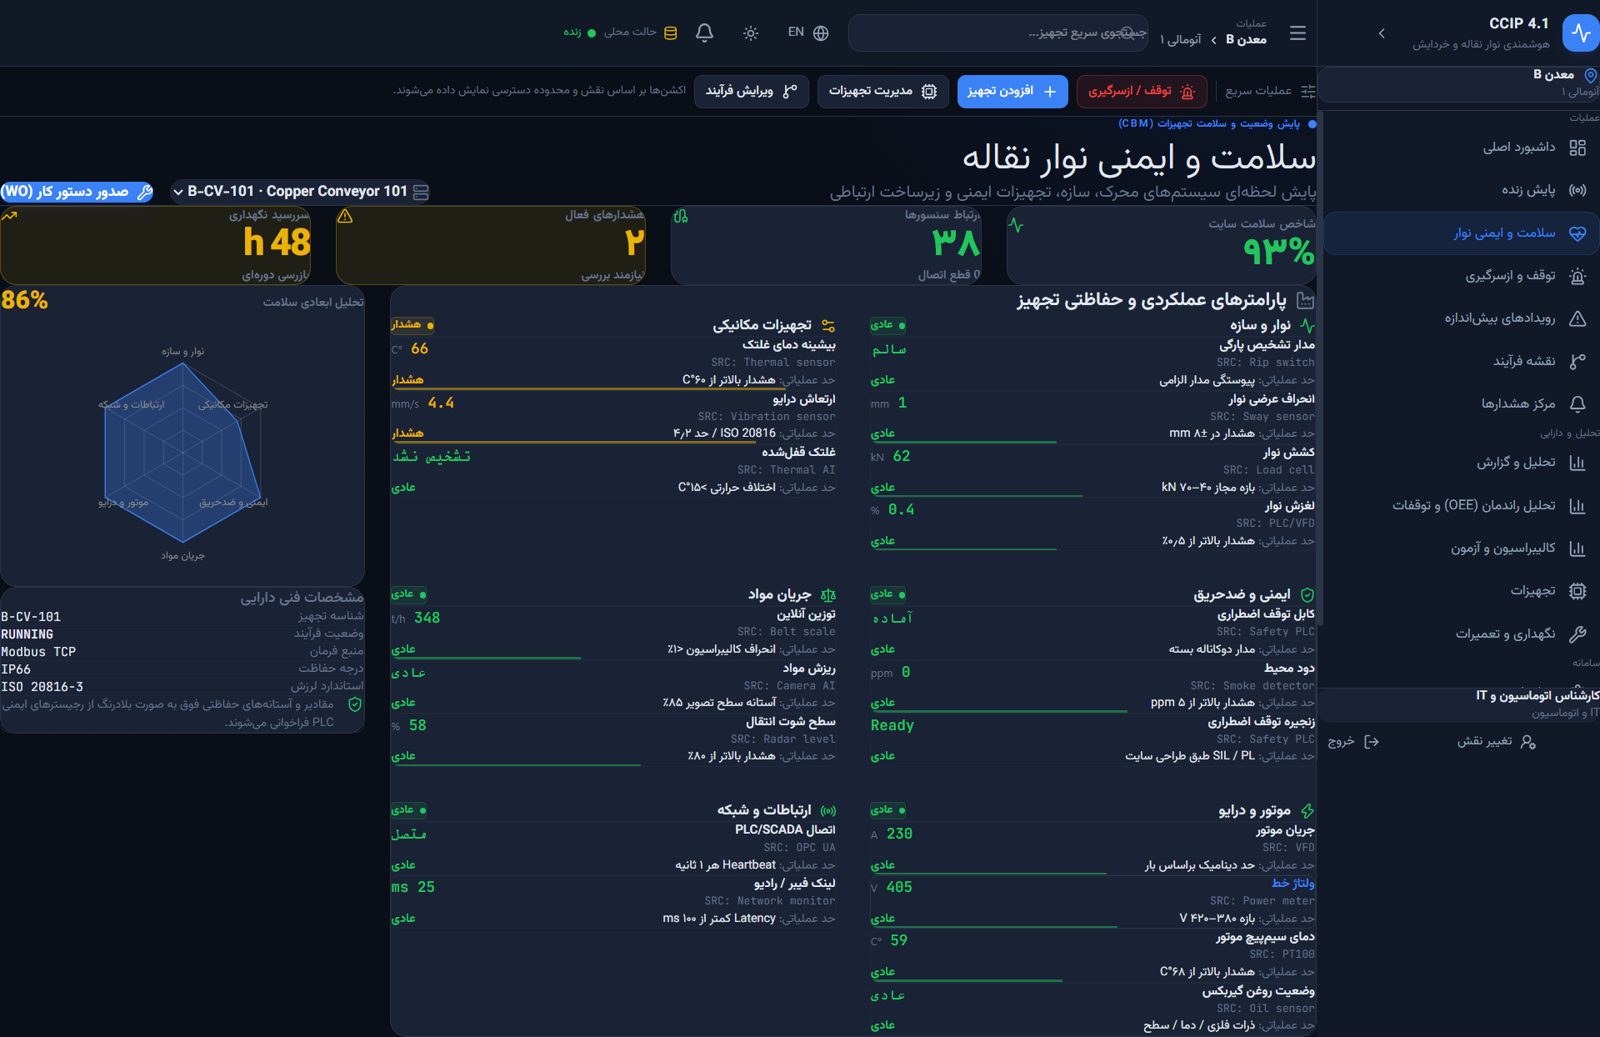This screenshot has width=1600, height=1037.
Task: Open تحلیل راندمان (OEE) و توقفات menu item
Action: pyautogui.click(x=1461, y=506)
